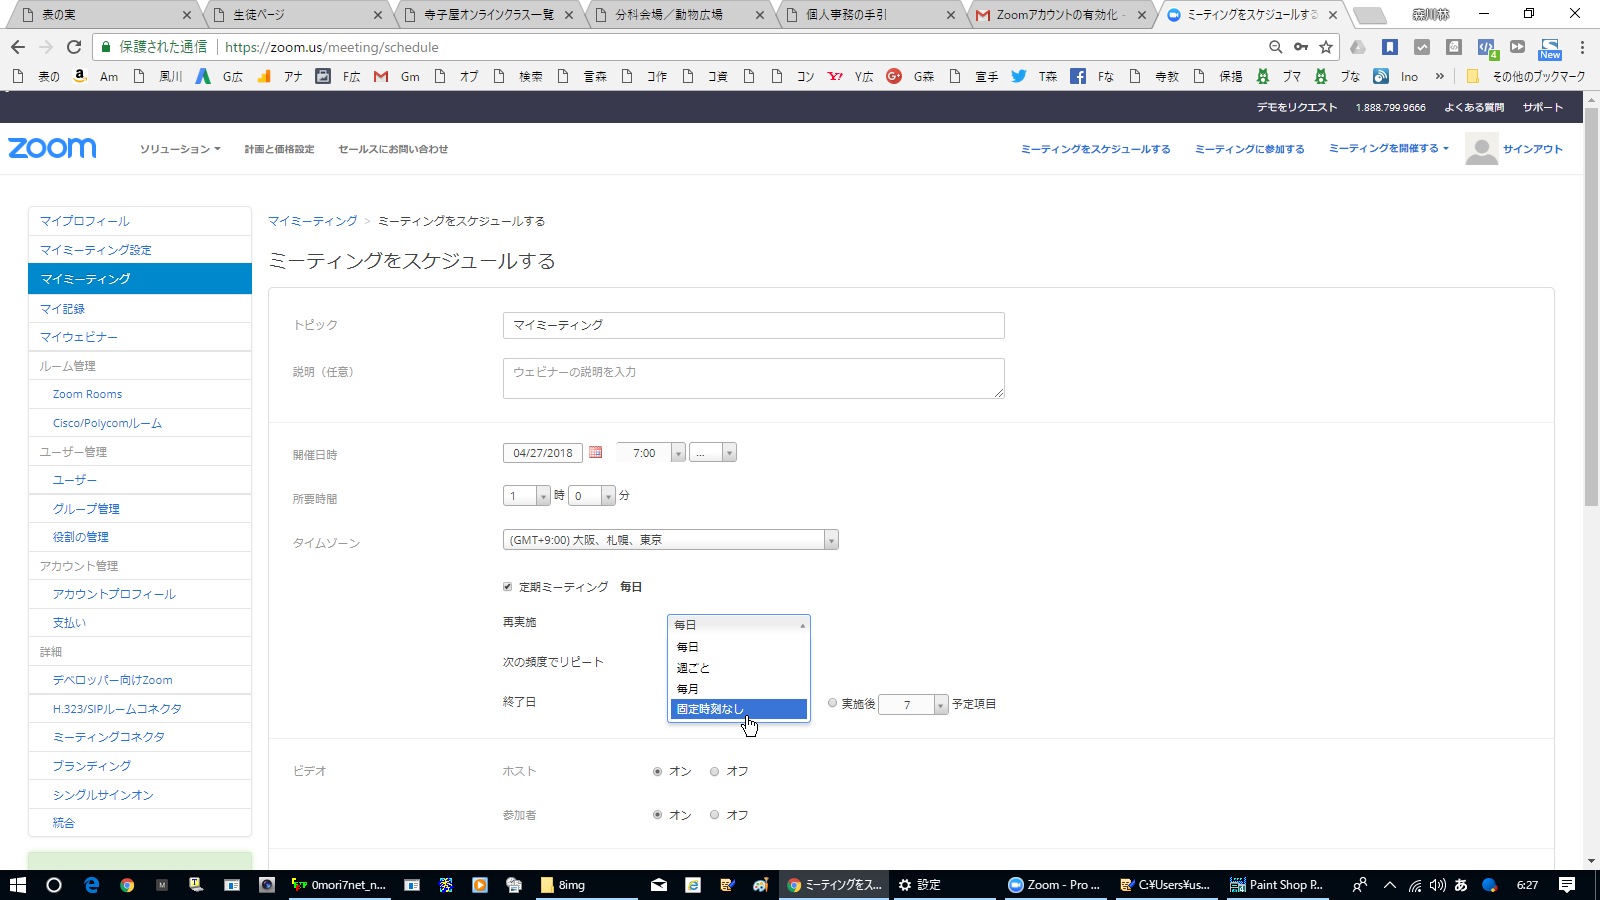Click the bookmark star in address bar
1600x900 pixels.
click(x=1326, y=47)
